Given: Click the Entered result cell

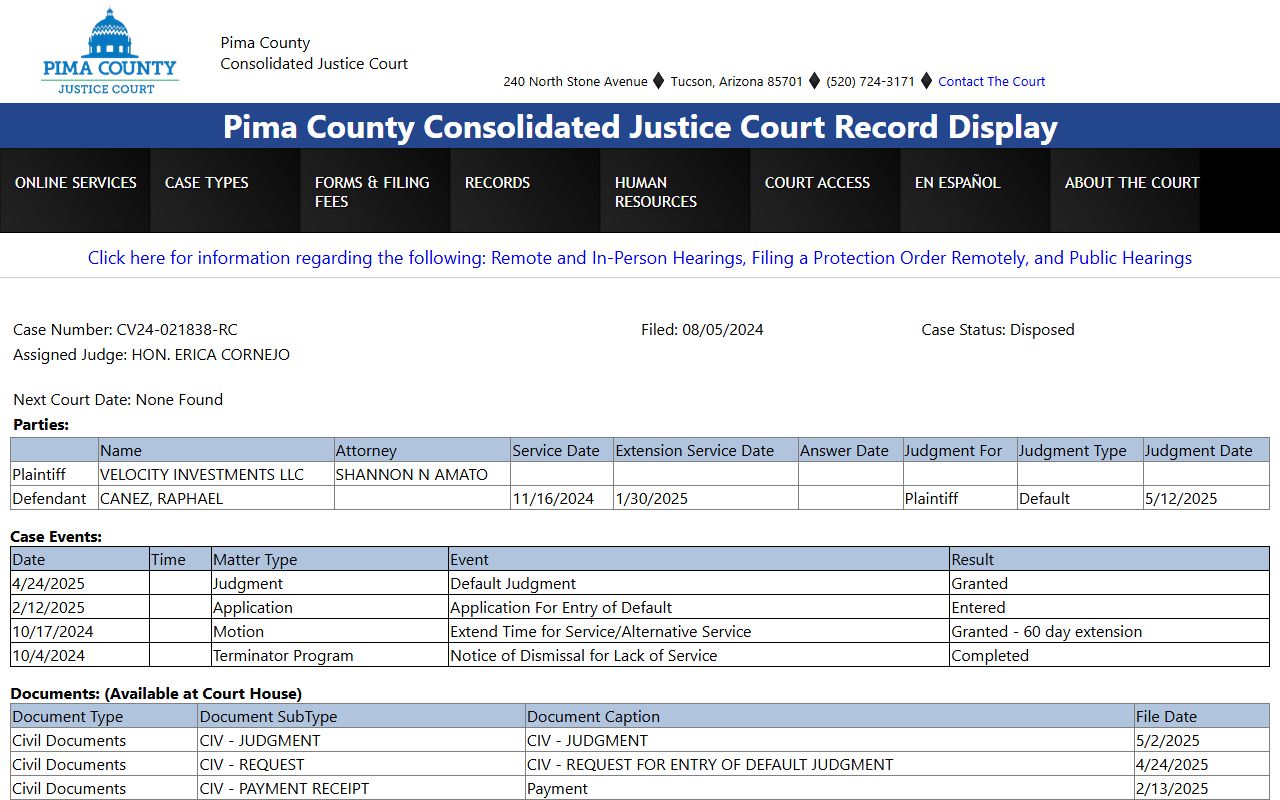Looking at the screenshot, I should (x=1109, y=608).
